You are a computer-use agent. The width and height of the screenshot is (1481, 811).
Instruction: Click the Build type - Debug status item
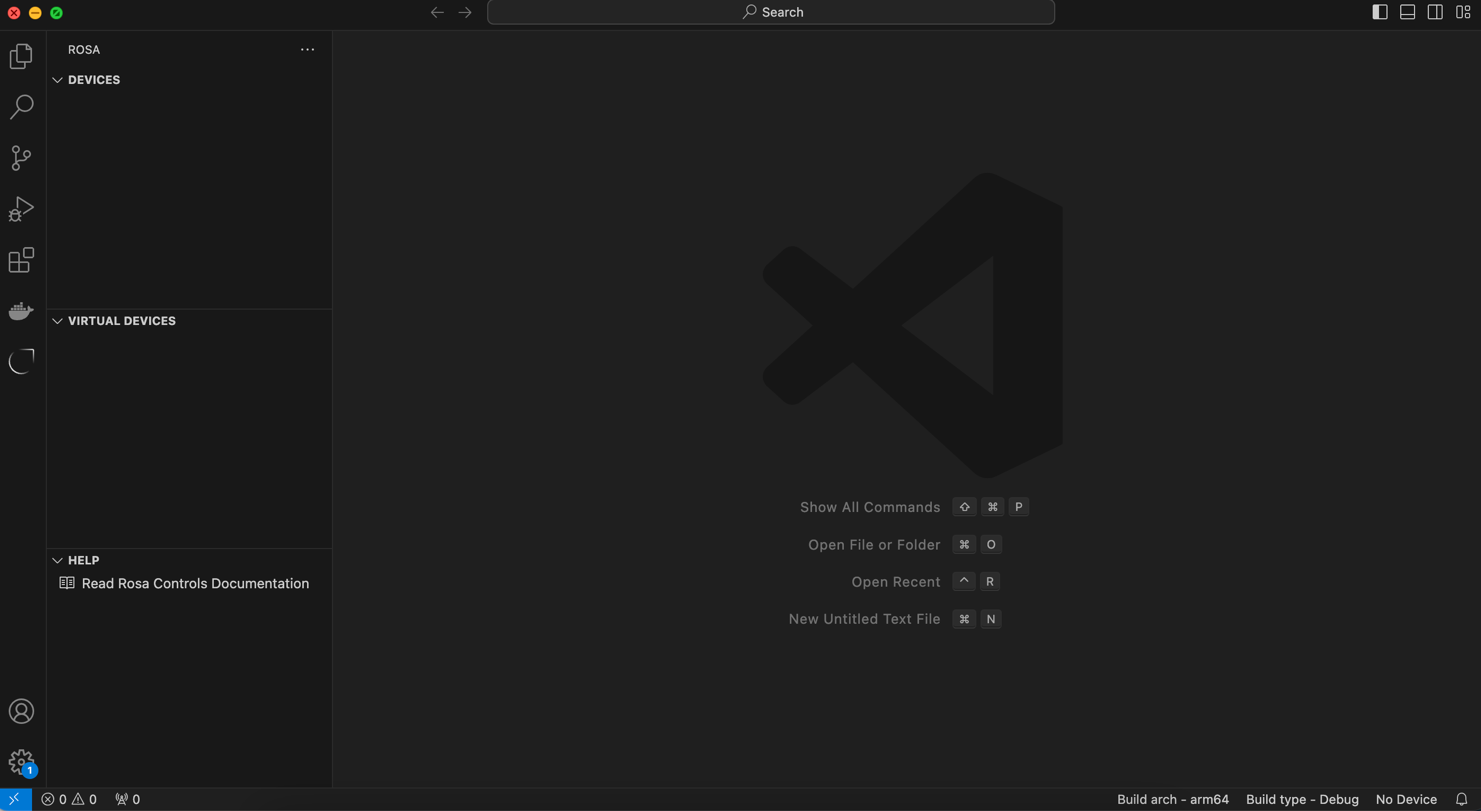[1301, 799]
